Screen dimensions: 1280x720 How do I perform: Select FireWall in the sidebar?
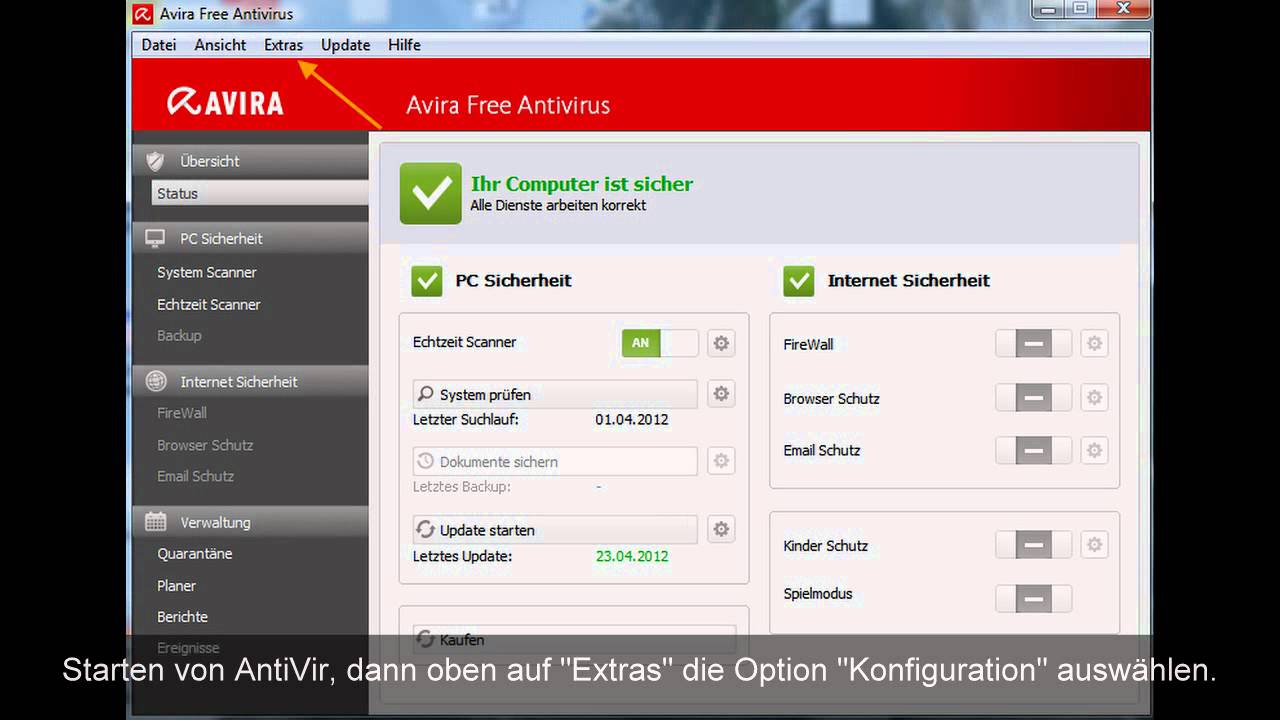coord(182,412)
